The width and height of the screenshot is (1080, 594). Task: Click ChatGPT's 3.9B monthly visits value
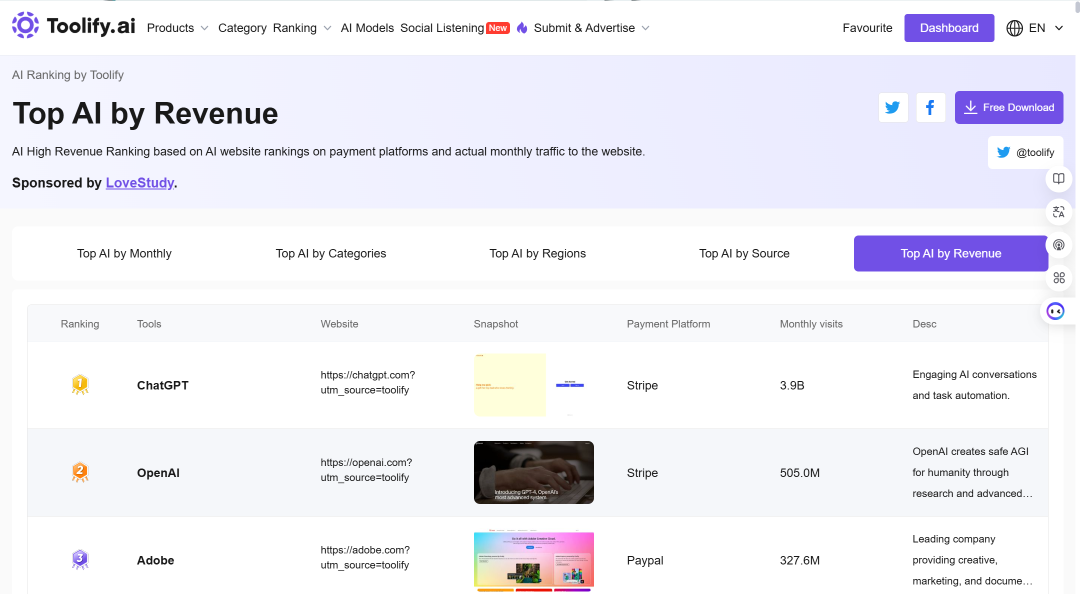coord(792,385)
